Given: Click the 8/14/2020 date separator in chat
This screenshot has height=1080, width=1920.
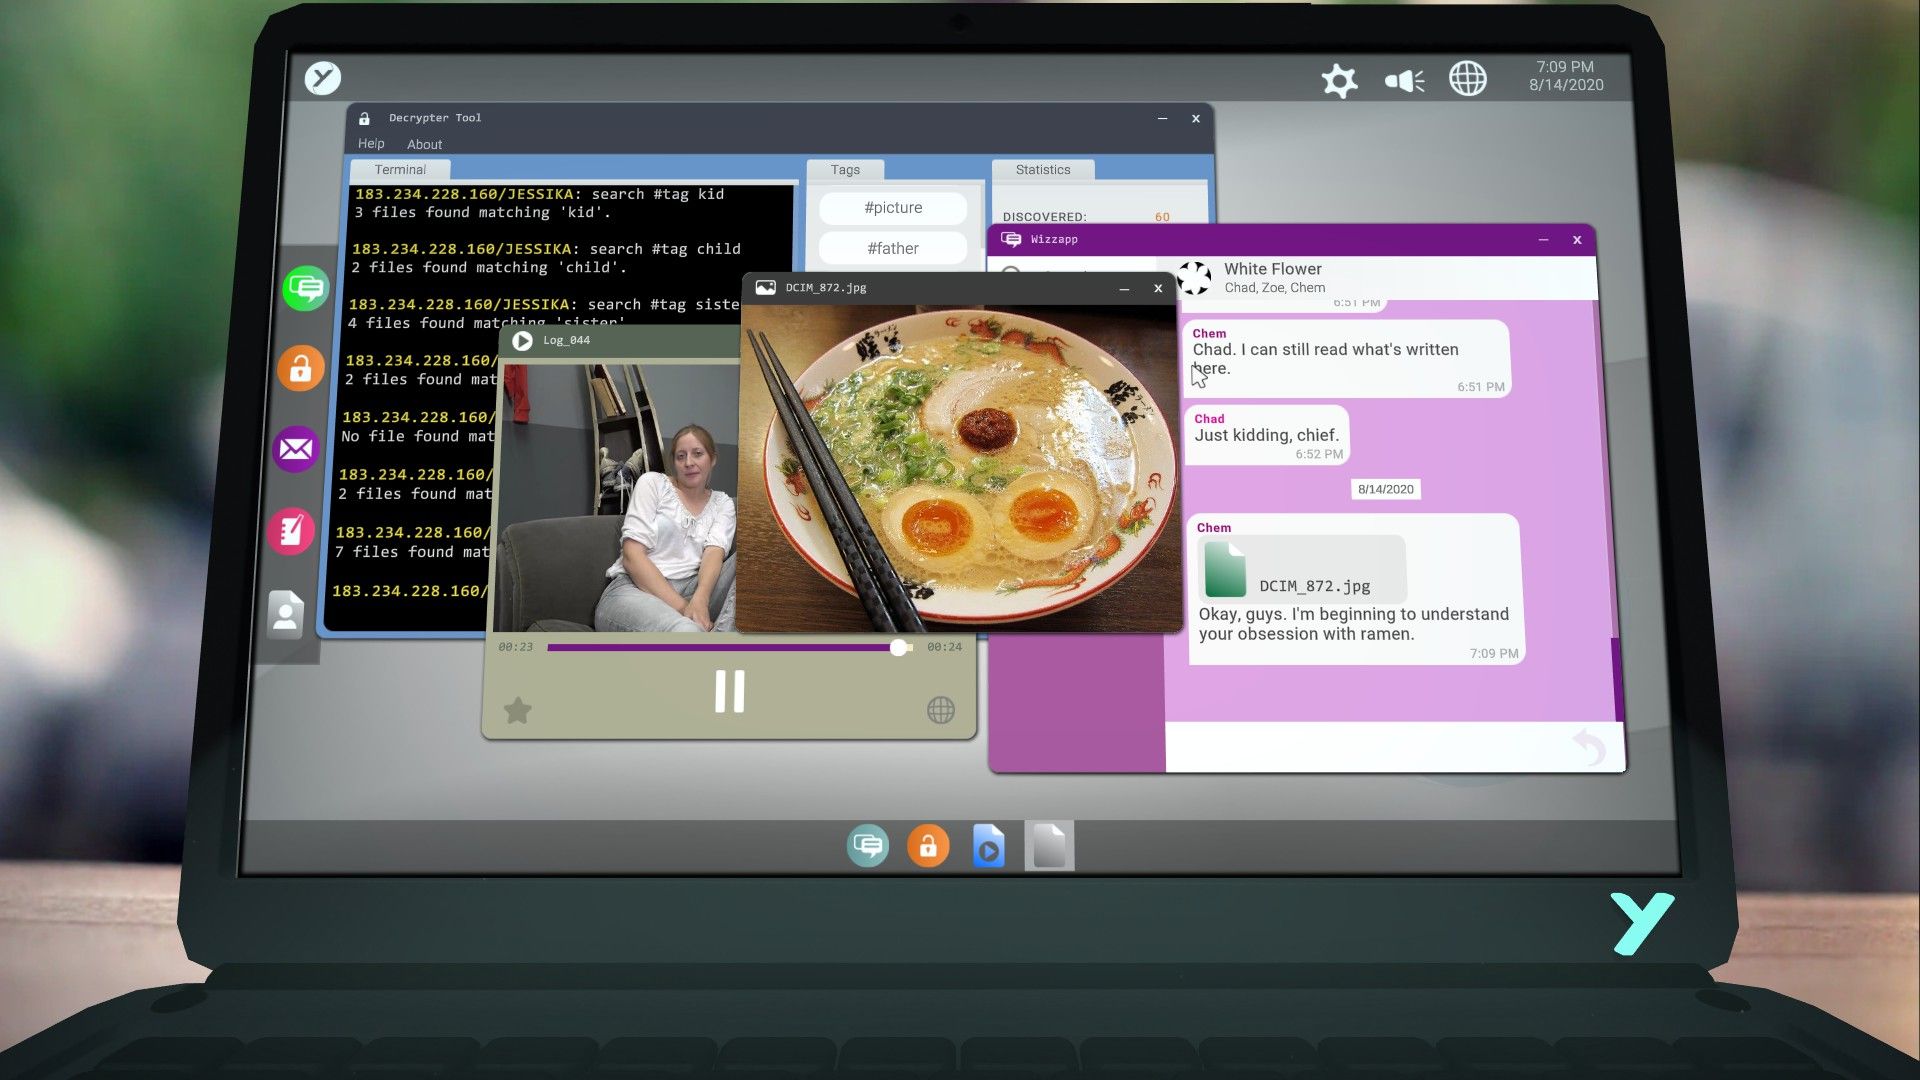Looking at the screenshot, I should 1386,489.
